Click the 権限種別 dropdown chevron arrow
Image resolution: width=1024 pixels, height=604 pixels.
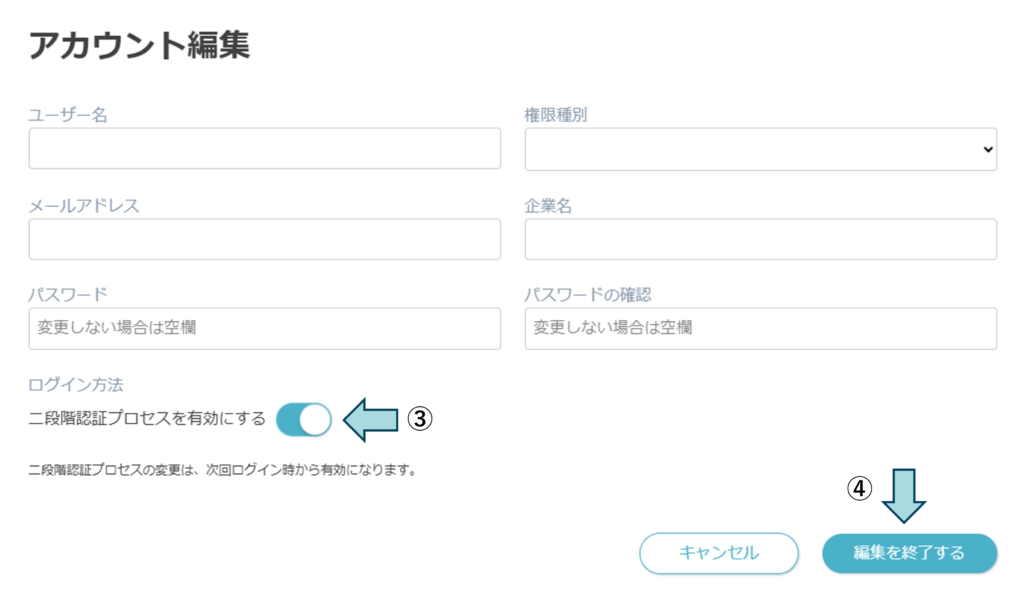[x=988, y=149]
